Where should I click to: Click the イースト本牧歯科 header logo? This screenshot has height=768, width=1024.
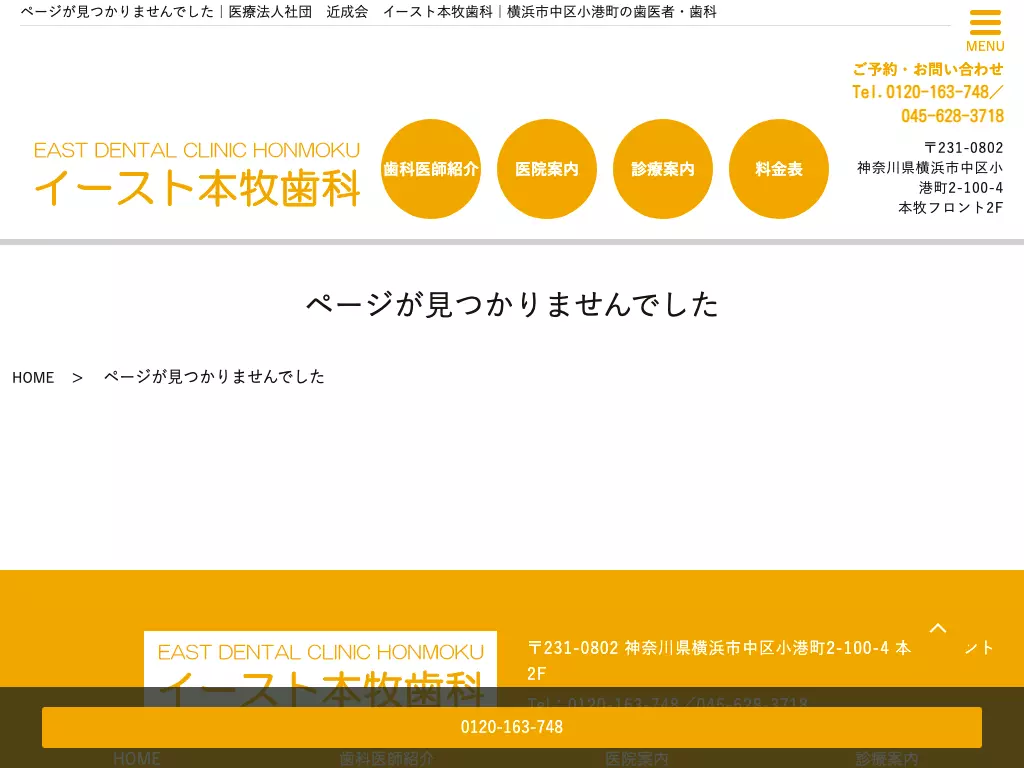pos(197,174)
